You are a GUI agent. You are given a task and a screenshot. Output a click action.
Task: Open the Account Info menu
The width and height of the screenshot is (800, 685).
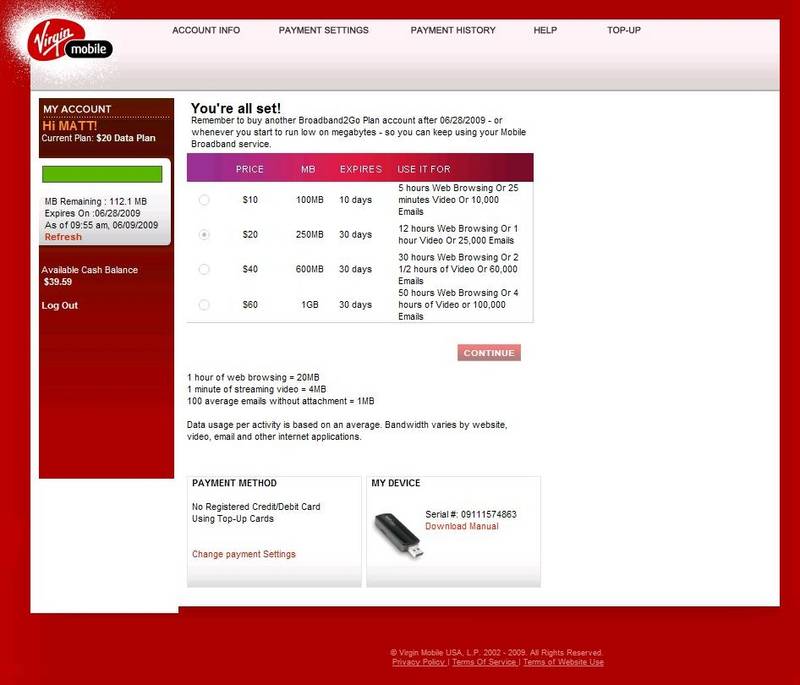pyautogui.click(x=206, y=30)
